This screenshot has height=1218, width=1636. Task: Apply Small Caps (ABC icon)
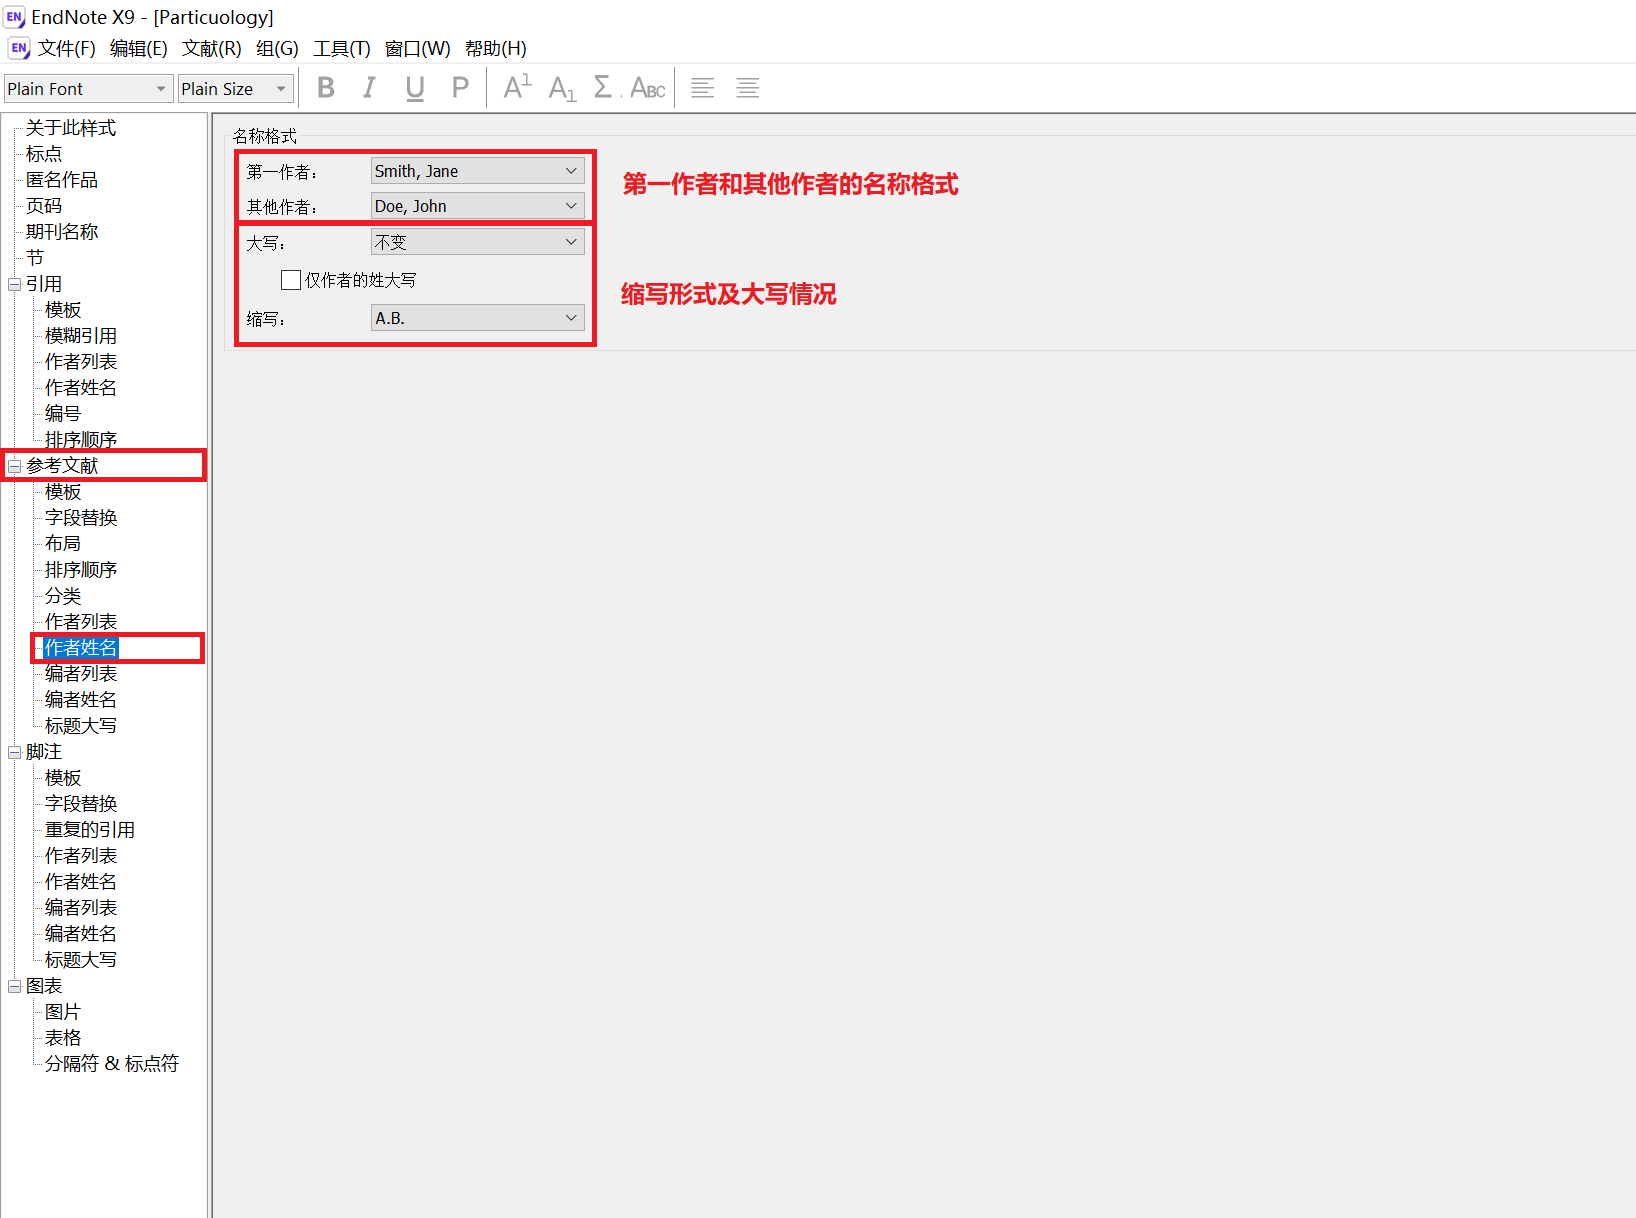click(x=648, y=88)
